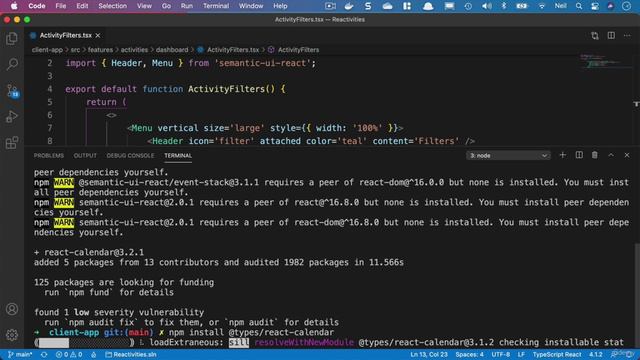640x360 pixels.
Task: Maximize the terminal panel with chevron up
Action: coord(611,155)
